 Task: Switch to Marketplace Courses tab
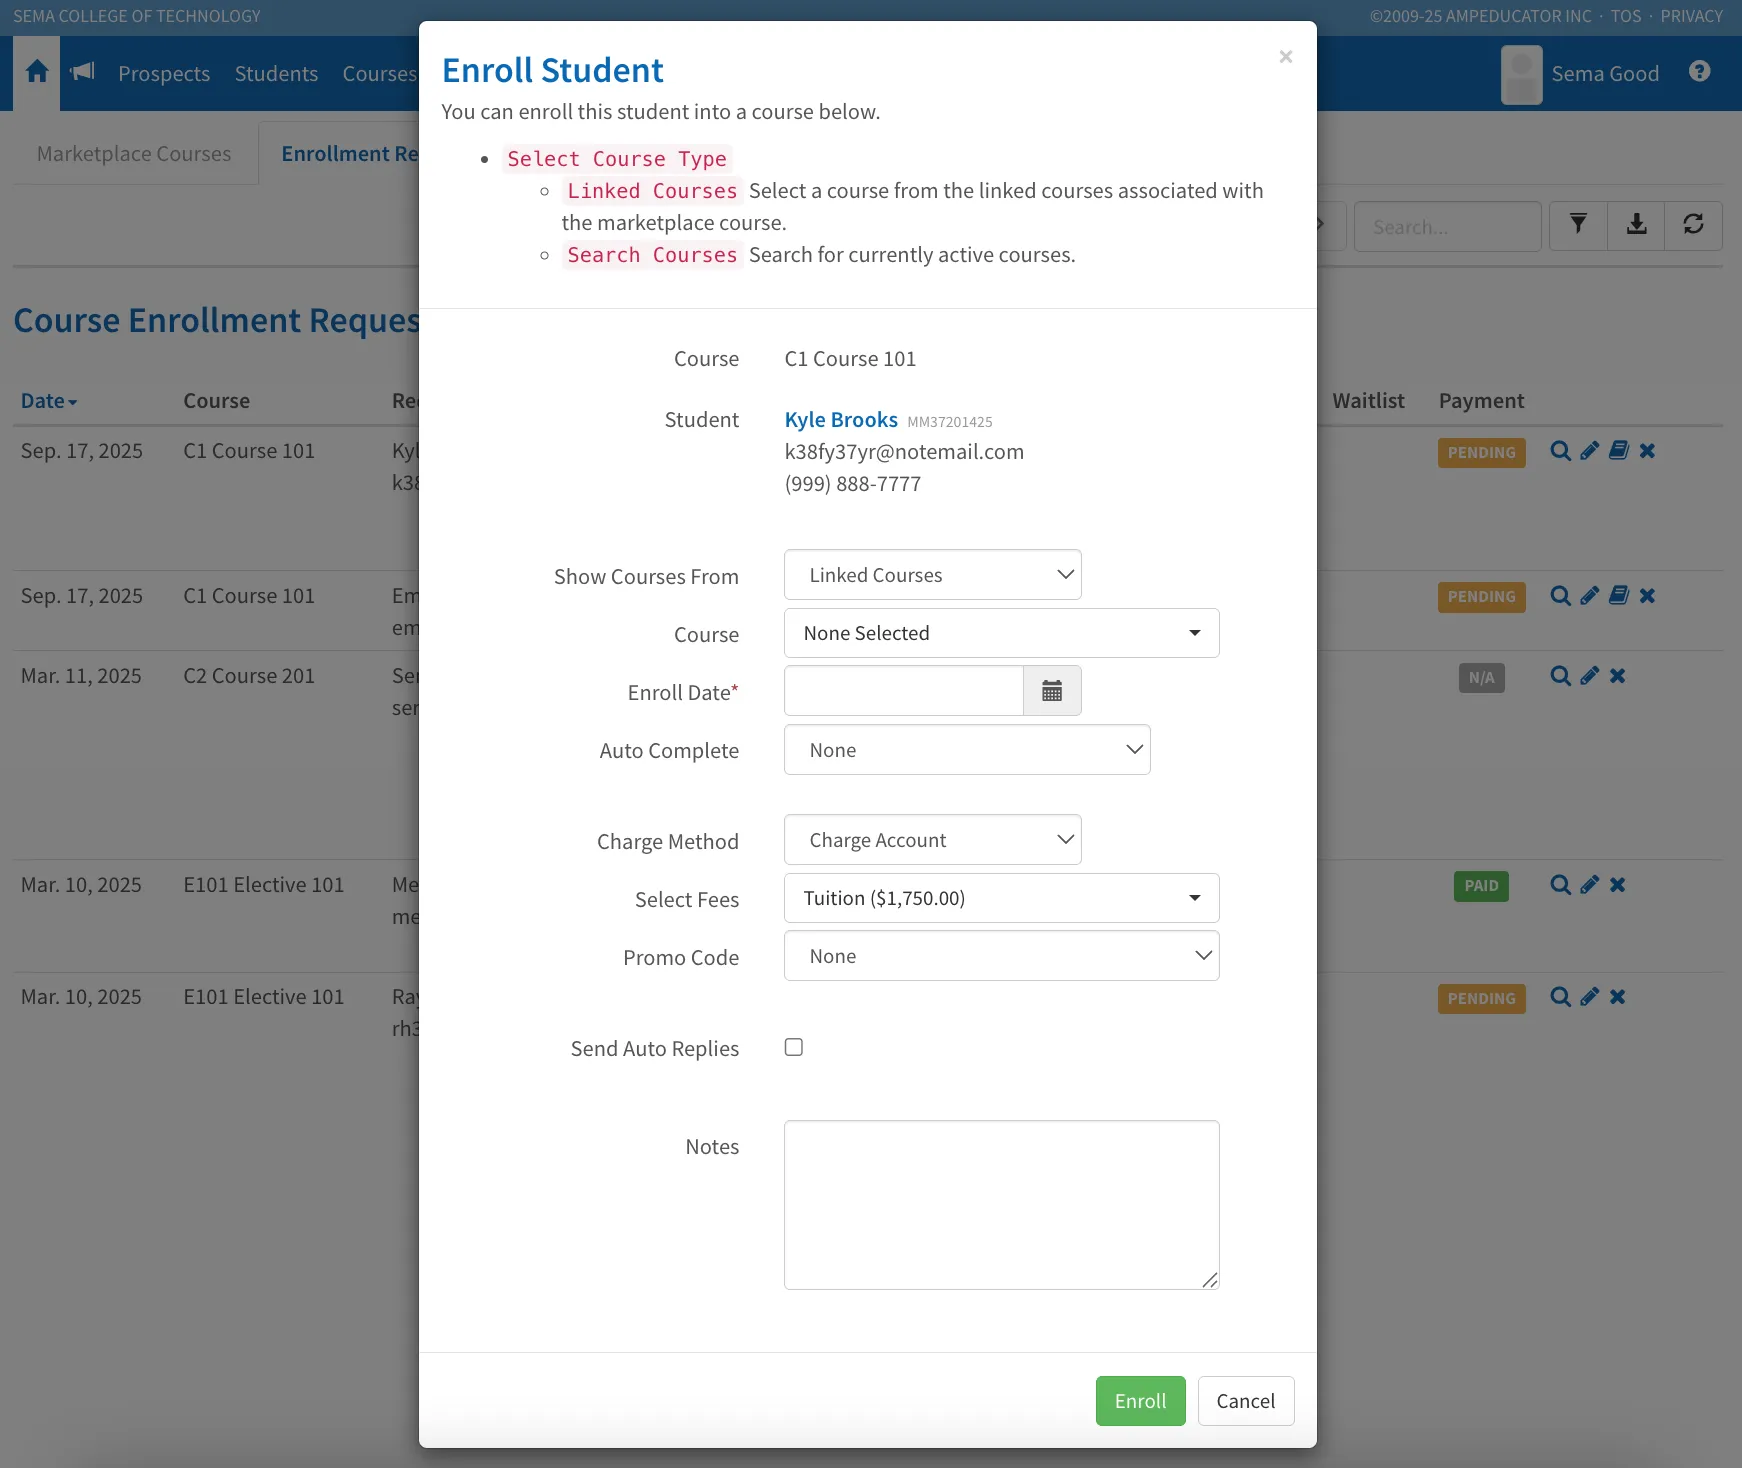click(134, 154)
